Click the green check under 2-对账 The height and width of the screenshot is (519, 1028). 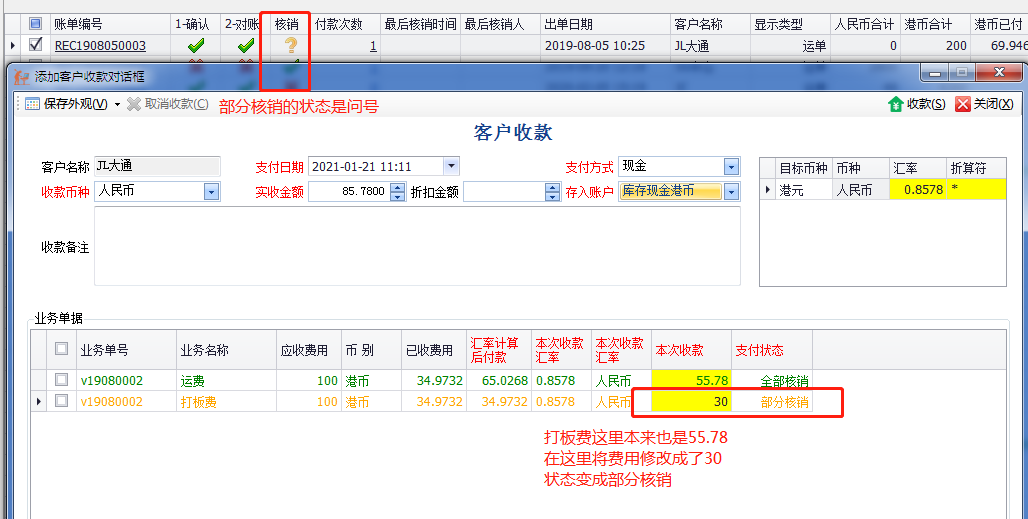point(246,45)
